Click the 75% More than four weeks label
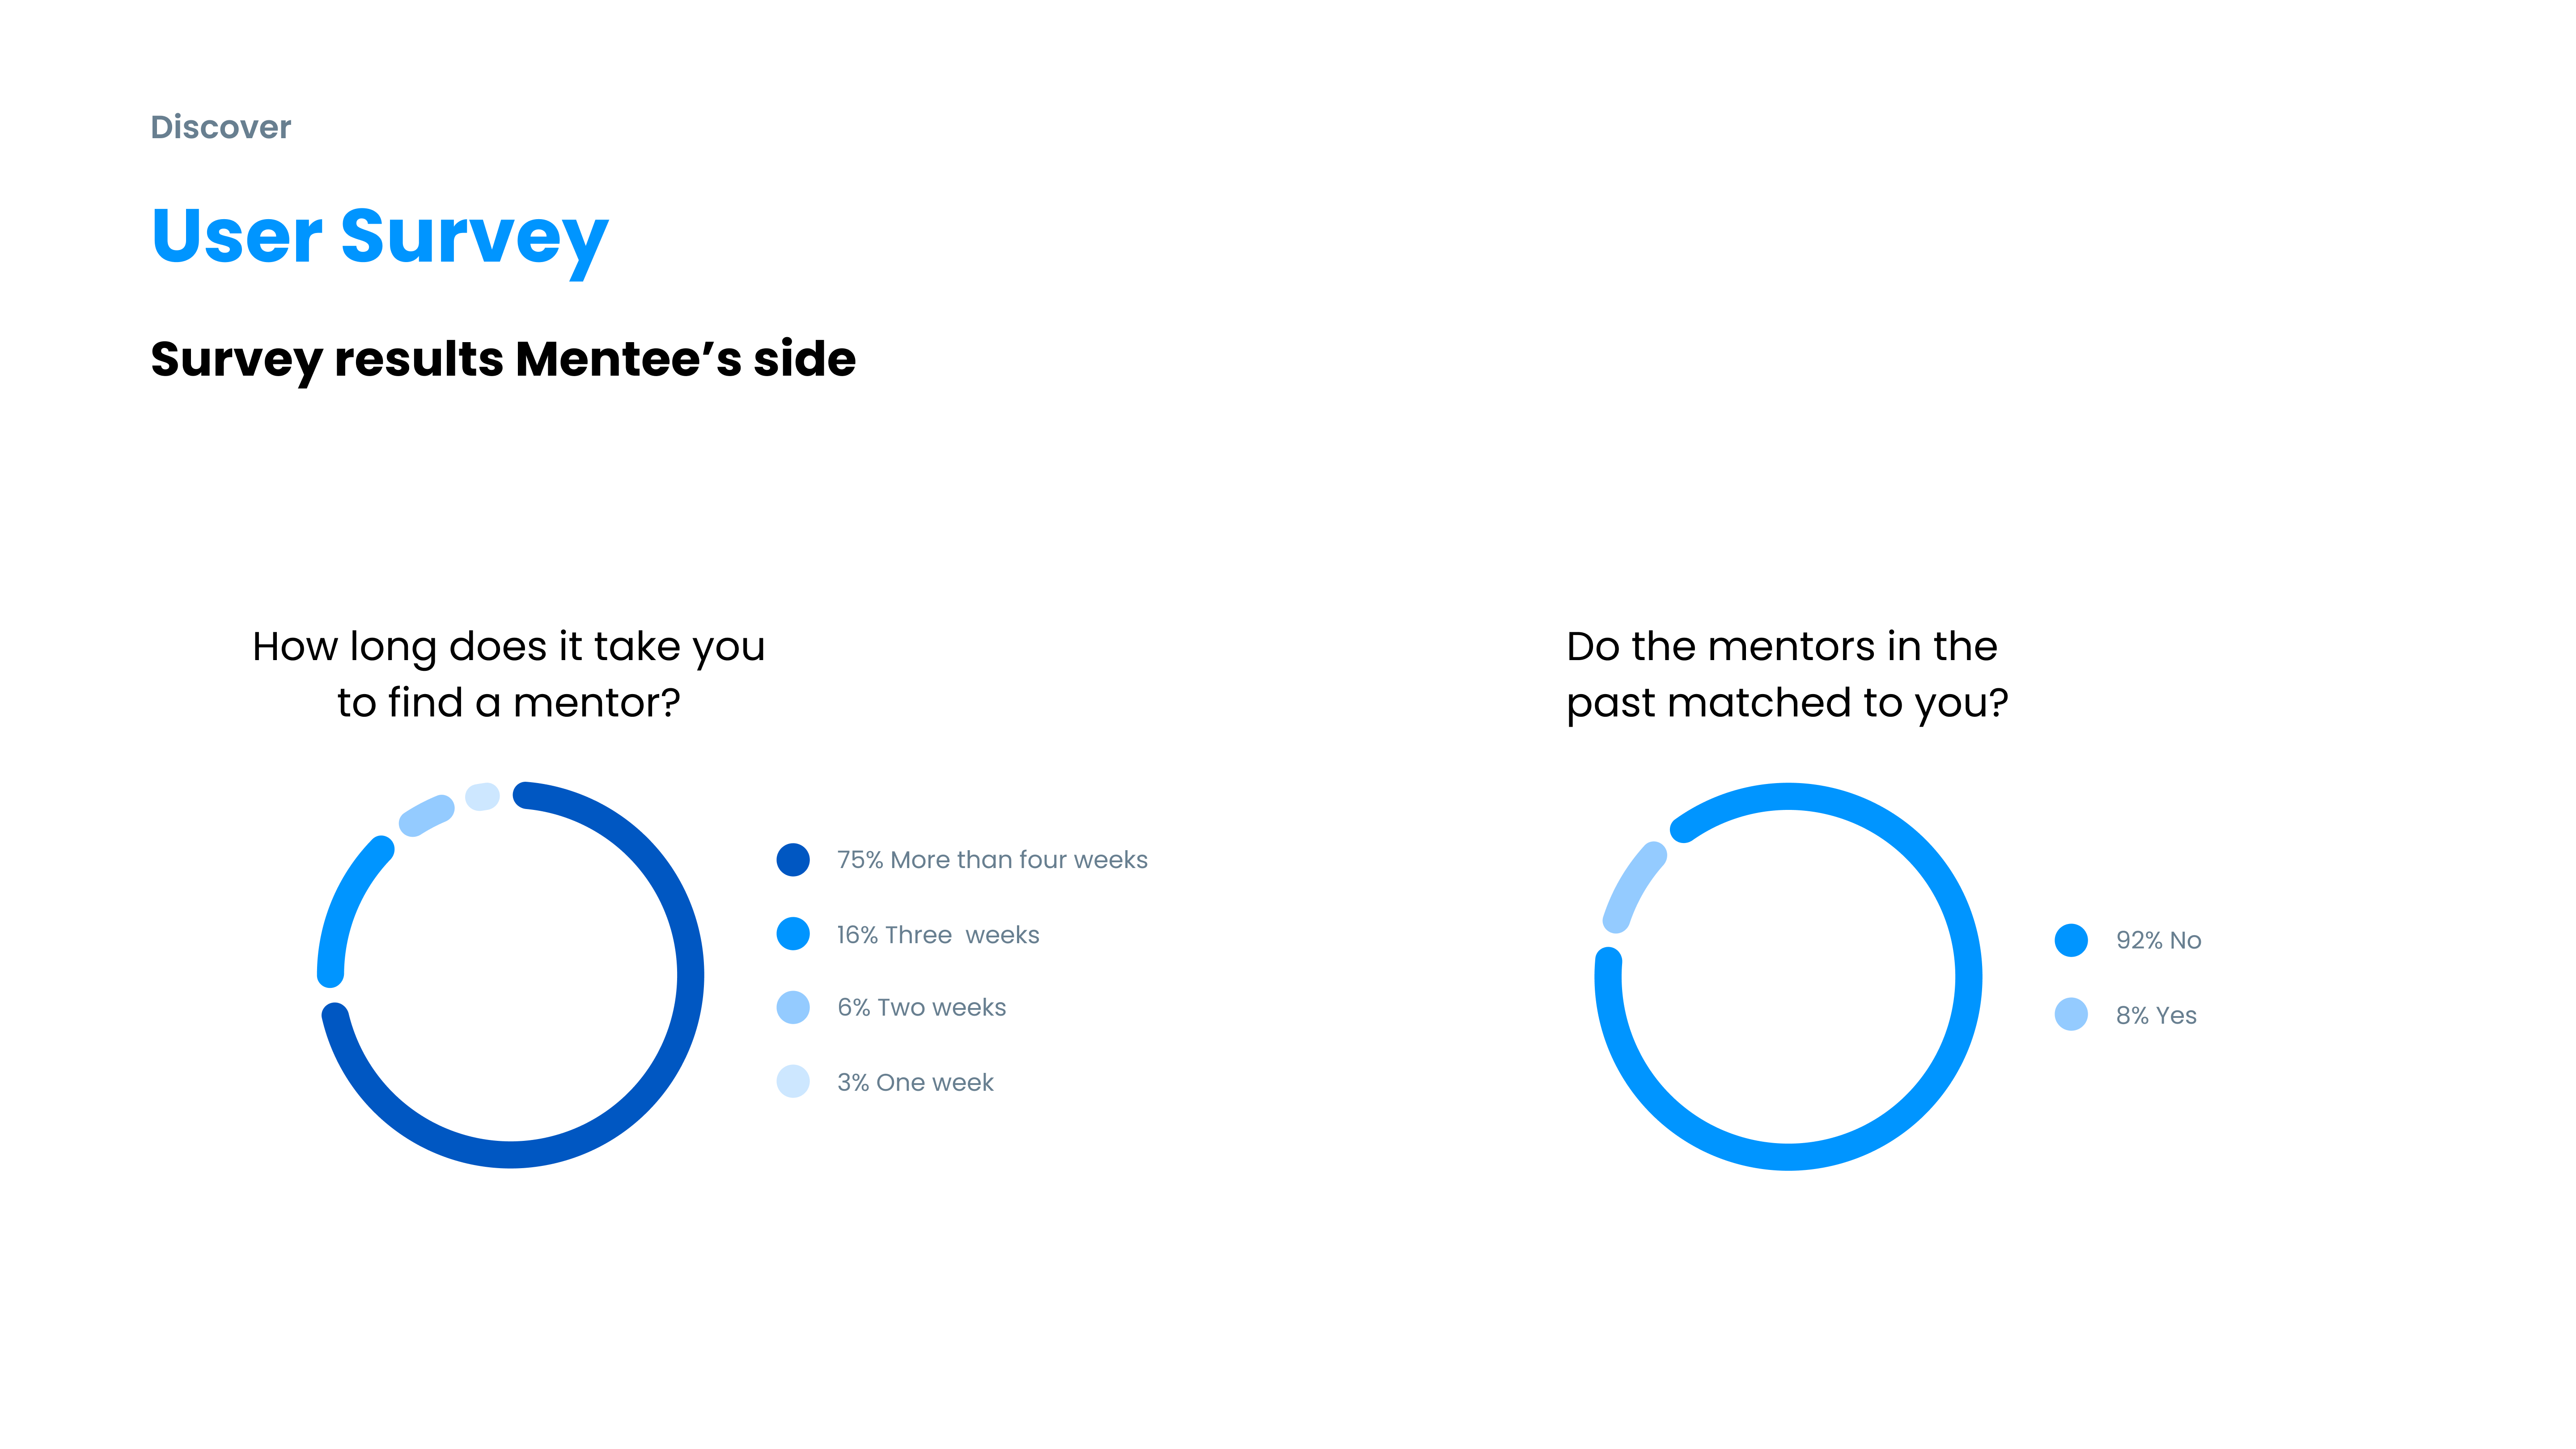Viewport: 2576px width, 1449px height. (992, 860)
